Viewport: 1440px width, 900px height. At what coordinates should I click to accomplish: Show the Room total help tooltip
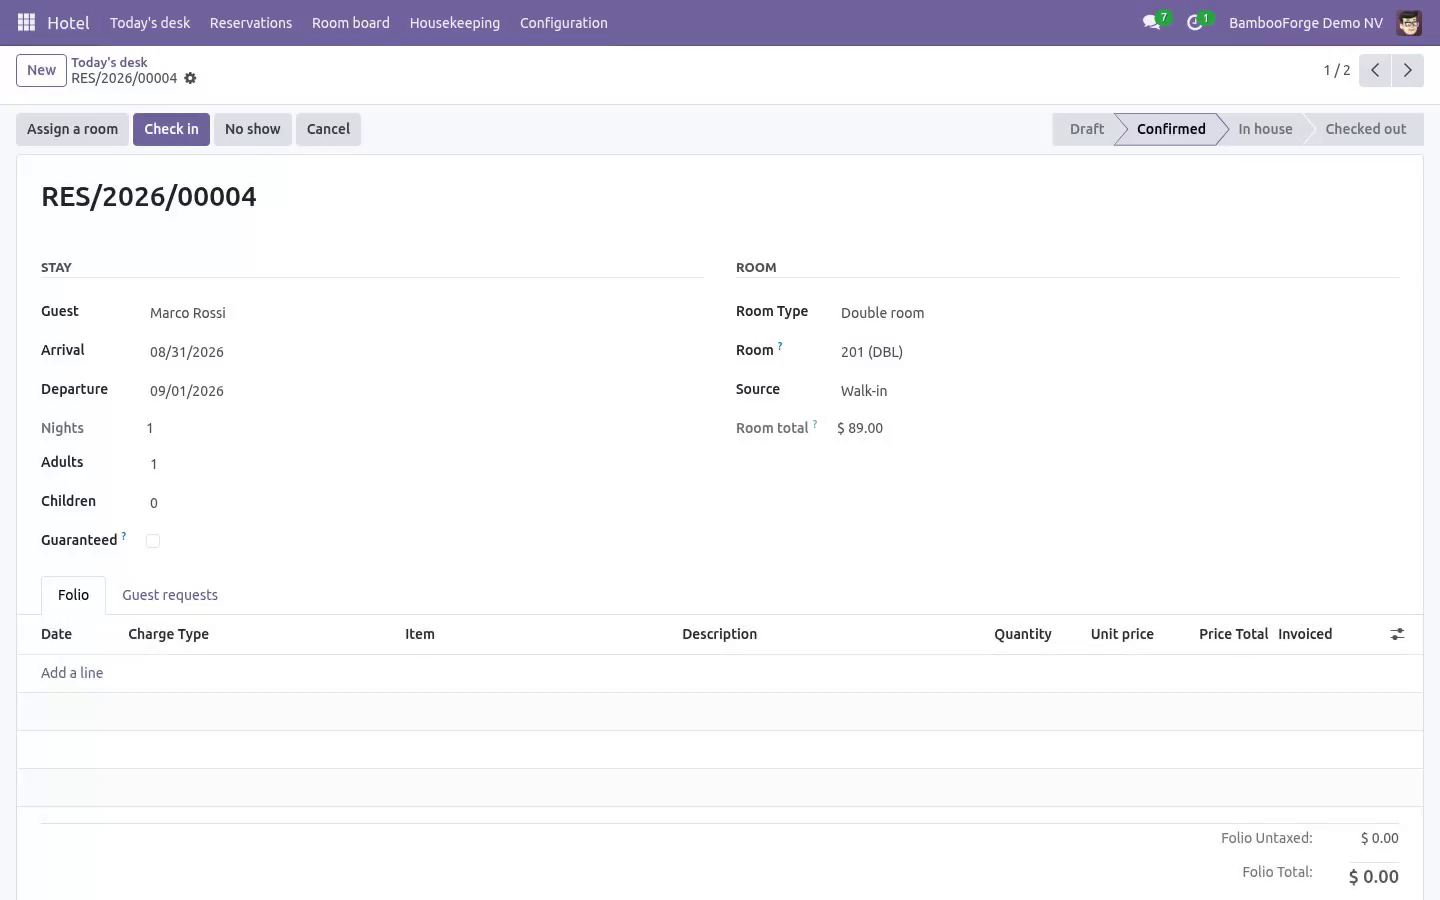(x=815, y=424)
